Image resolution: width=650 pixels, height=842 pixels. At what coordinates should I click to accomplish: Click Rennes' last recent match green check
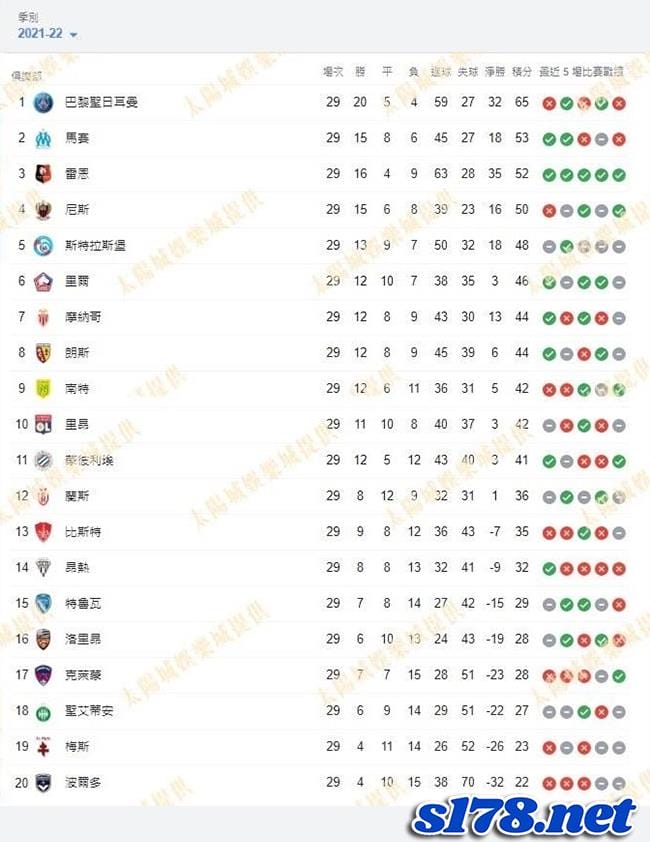(619, 175)
